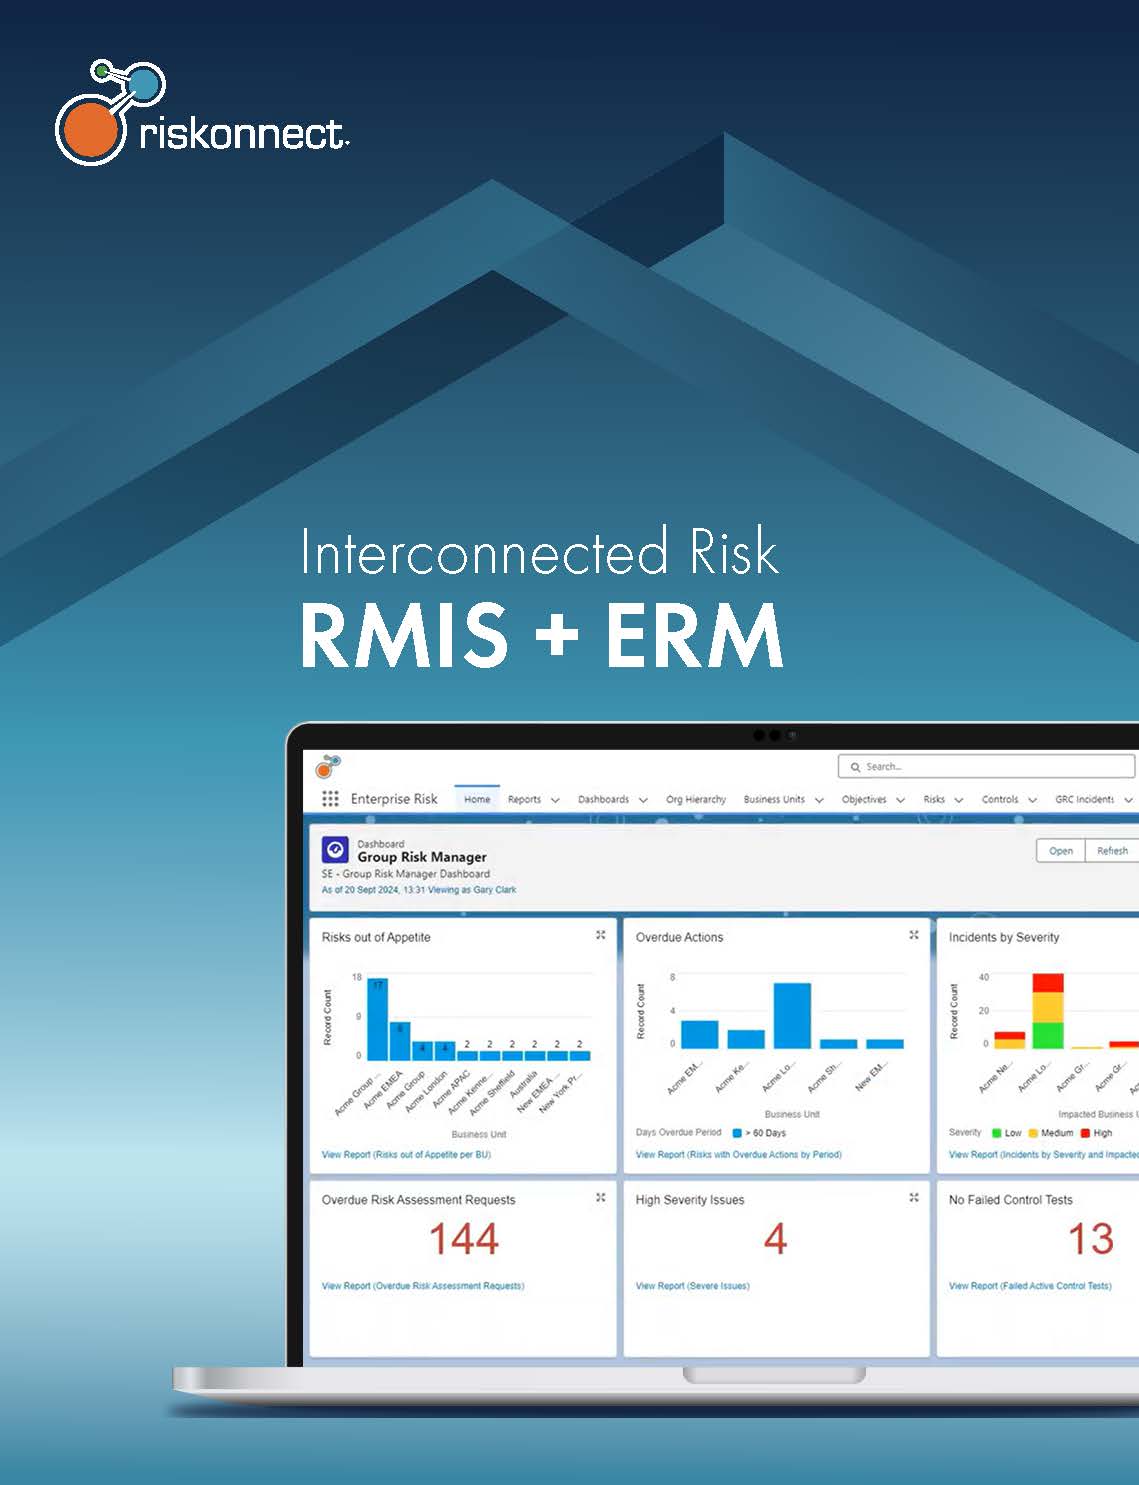Open the Org Hierarchy tab
1139x1485 pixels.
(696, 799)
